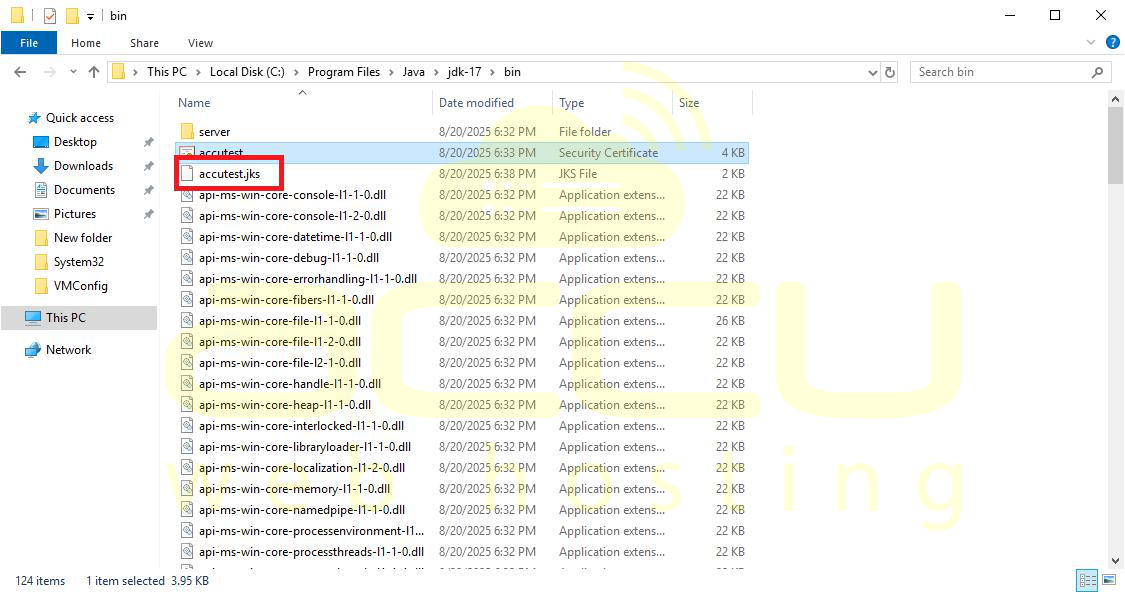
Task: Open the server folder
Action: click(213, 131)
